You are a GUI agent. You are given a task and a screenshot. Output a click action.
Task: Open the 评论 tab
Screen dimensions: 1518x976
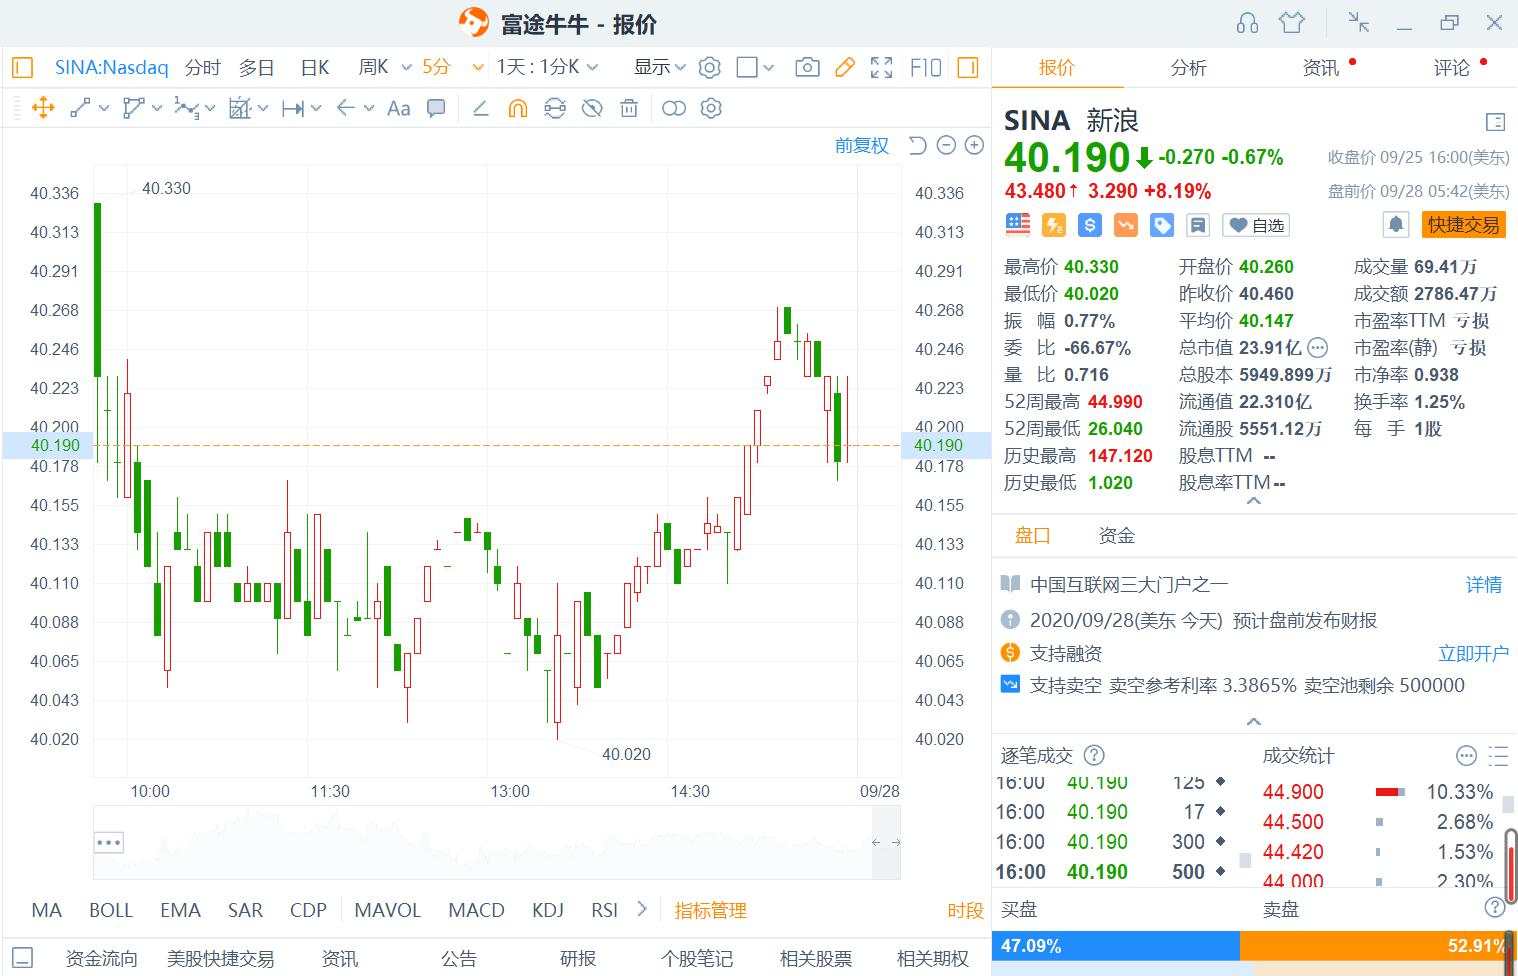(1452, 67)
